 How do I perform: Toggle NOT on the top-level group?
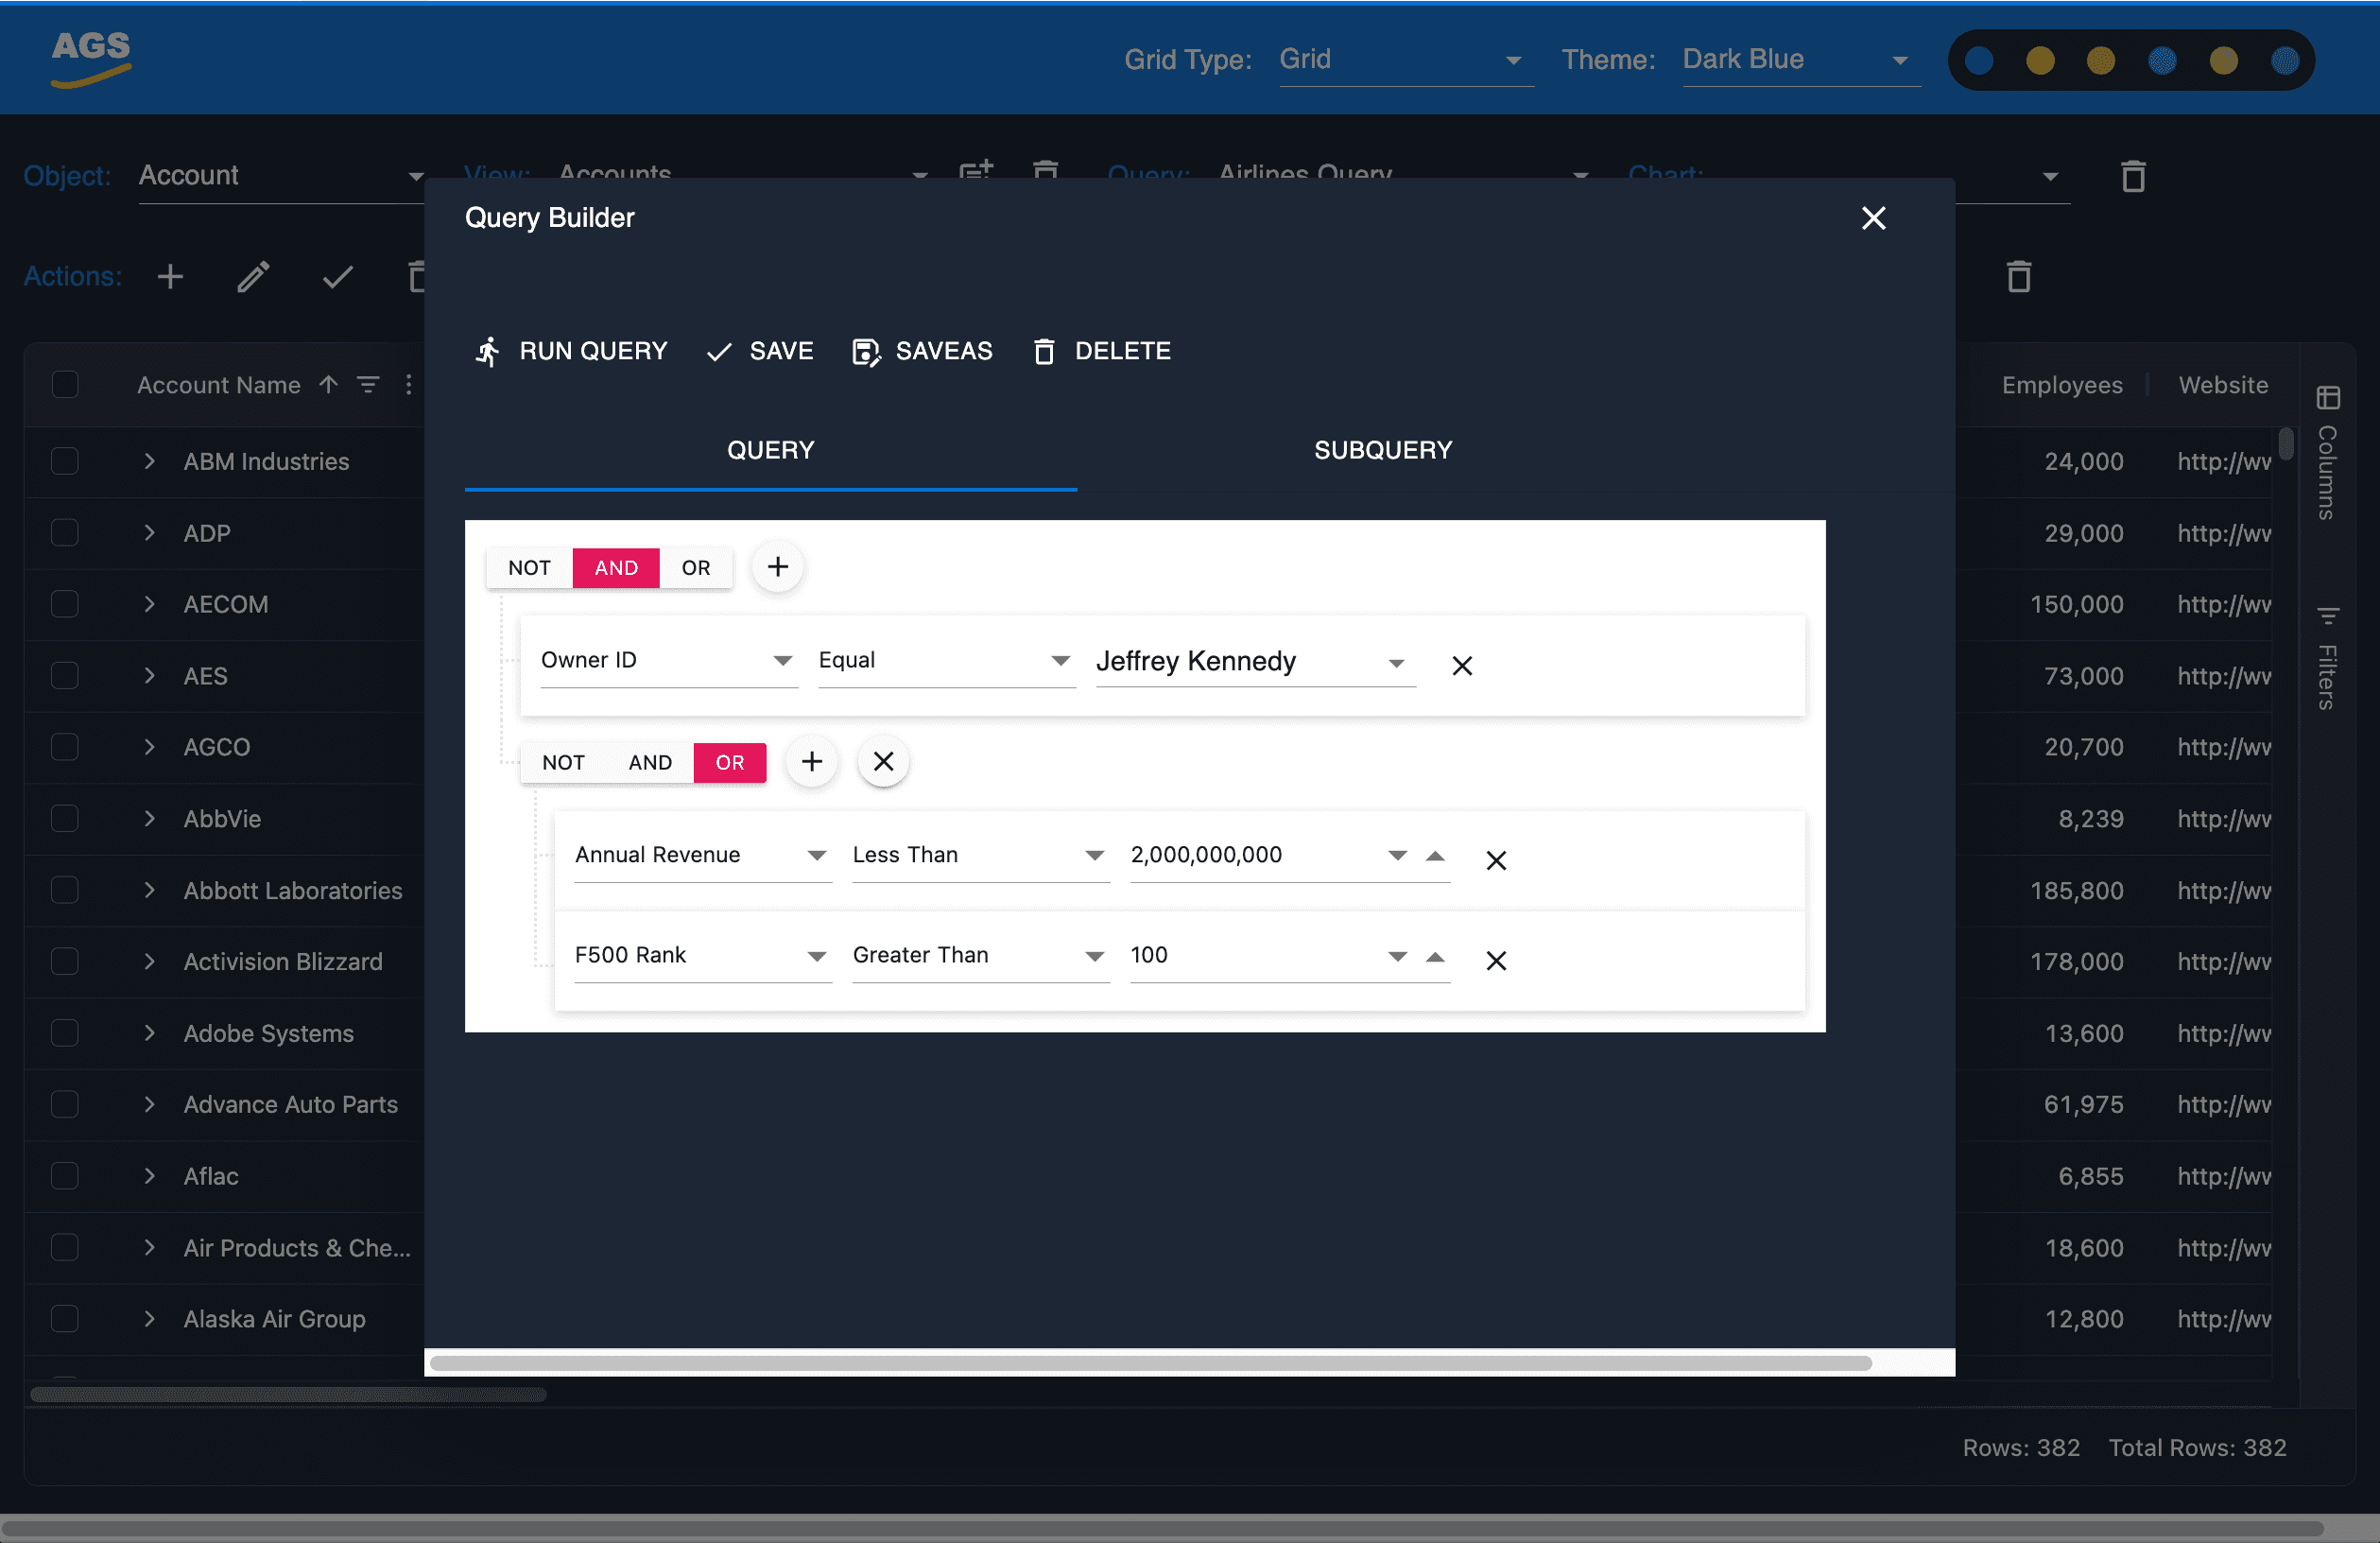529,568
